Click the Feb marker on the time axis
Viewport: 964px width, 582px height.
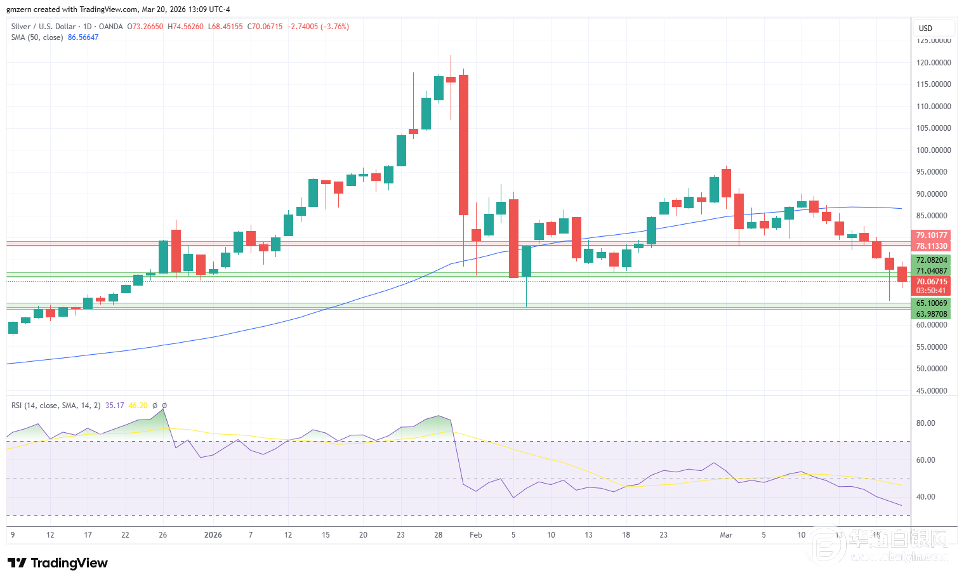coord(478,535)
